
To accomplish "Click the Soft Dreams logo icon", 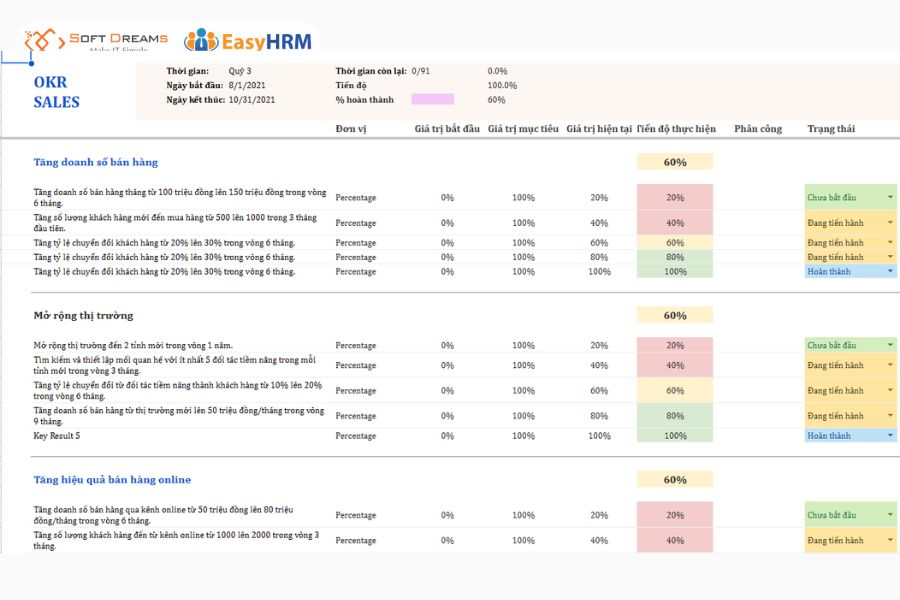I will tap(41, 40).
